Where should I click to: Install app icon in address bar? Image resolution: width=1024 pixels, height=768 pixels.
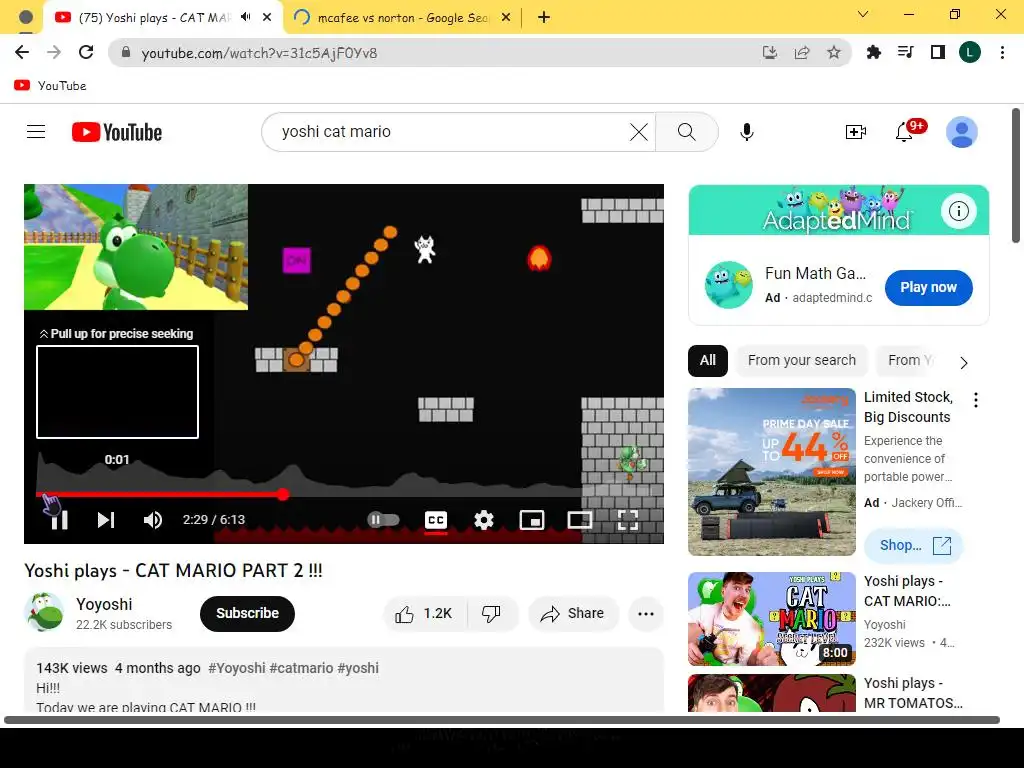click(770, 52)
